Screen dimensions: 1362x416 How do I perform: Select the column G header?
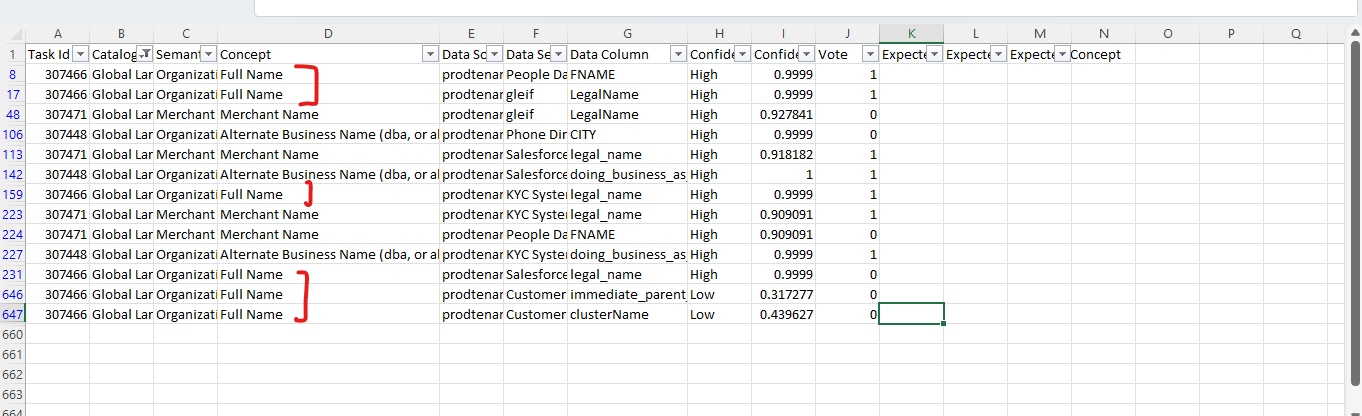pos(627,34)
